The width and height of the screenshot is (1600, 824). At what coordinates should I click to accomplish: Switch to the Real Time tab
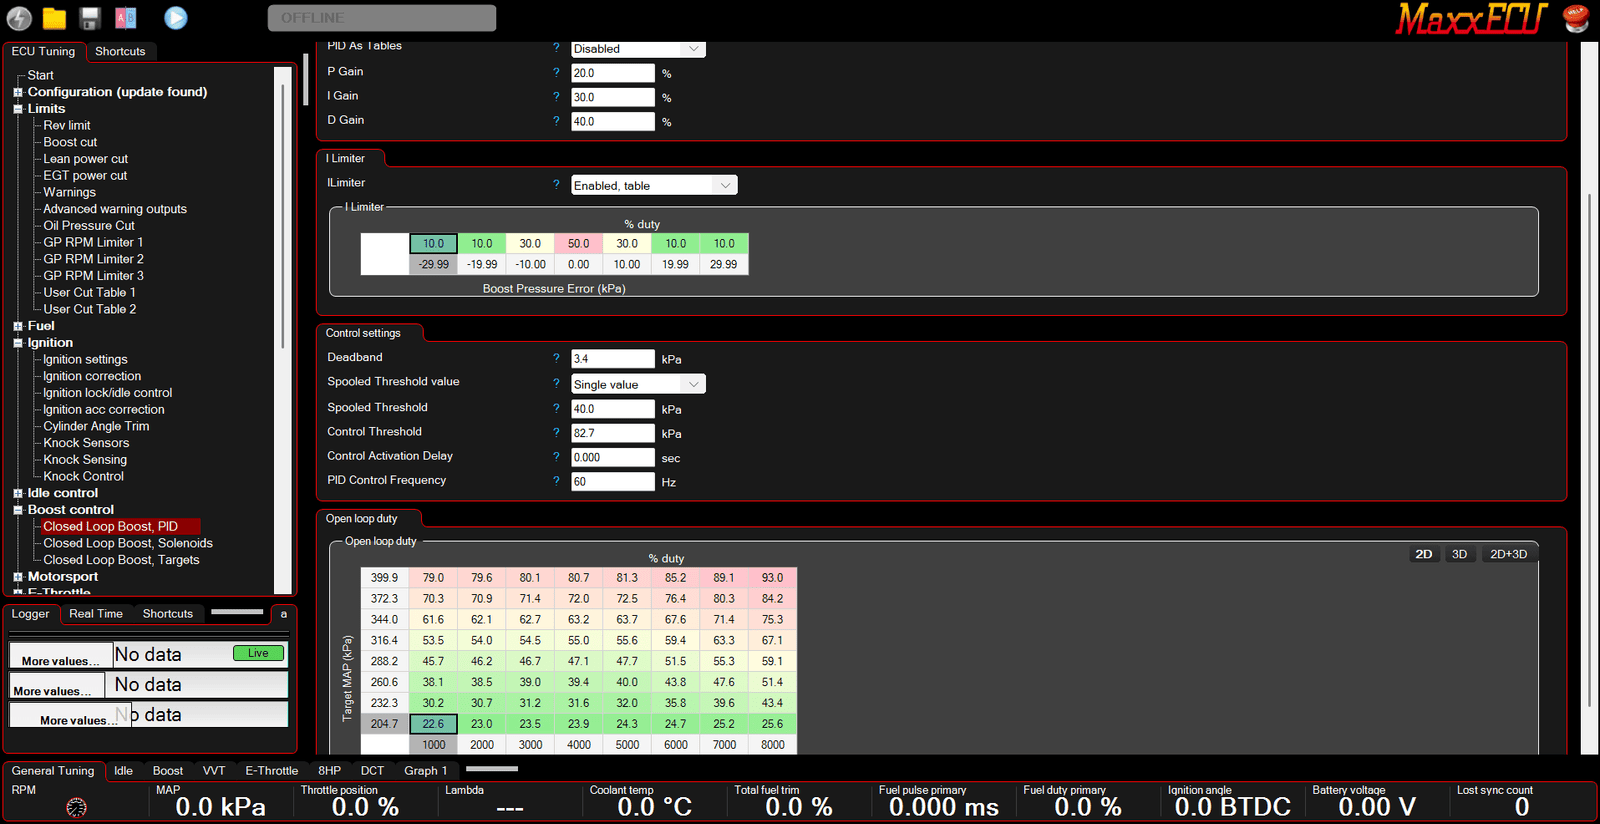96,614
